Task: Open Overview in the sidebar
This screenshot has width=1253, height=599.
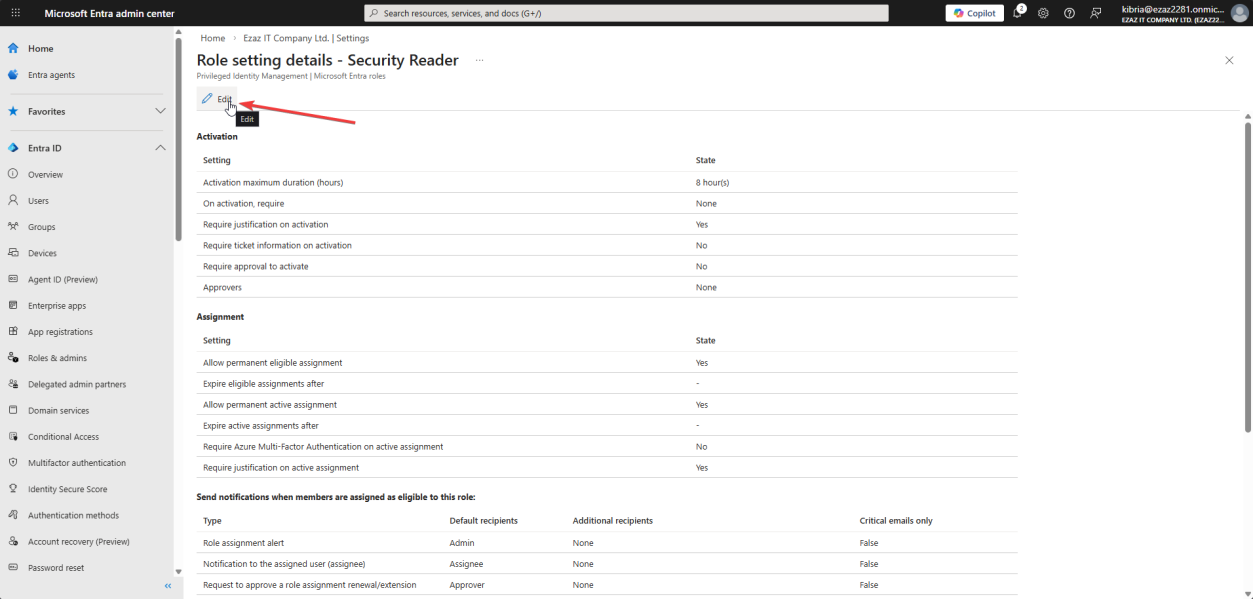Action: (x=45, y=174)
